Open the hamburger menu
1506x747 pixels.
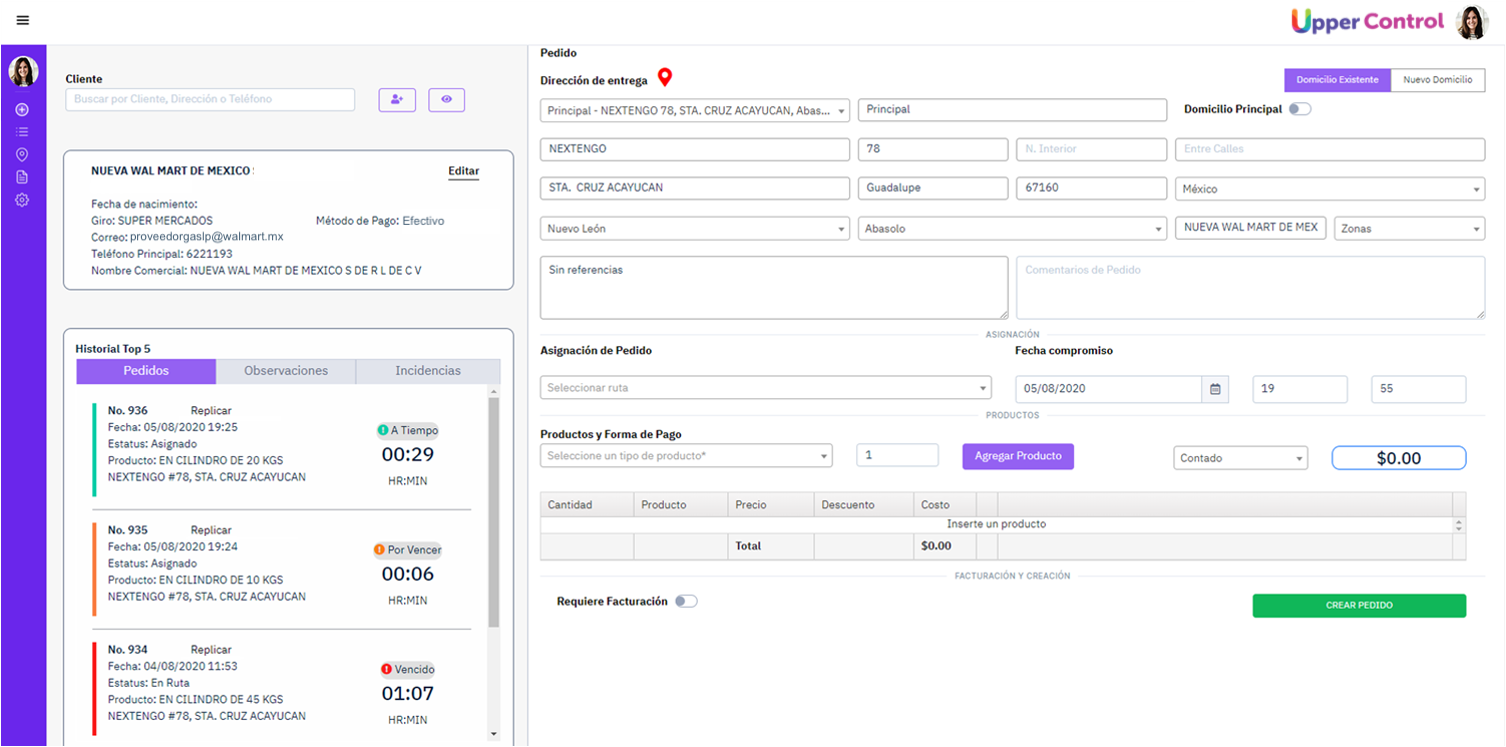pyautogui.click(x=23, y=20)
